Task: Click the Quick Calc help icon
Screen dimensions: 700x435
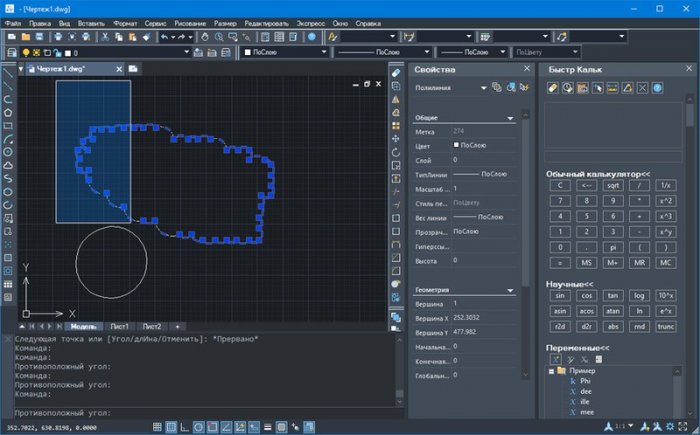Action: click(657, 88)
